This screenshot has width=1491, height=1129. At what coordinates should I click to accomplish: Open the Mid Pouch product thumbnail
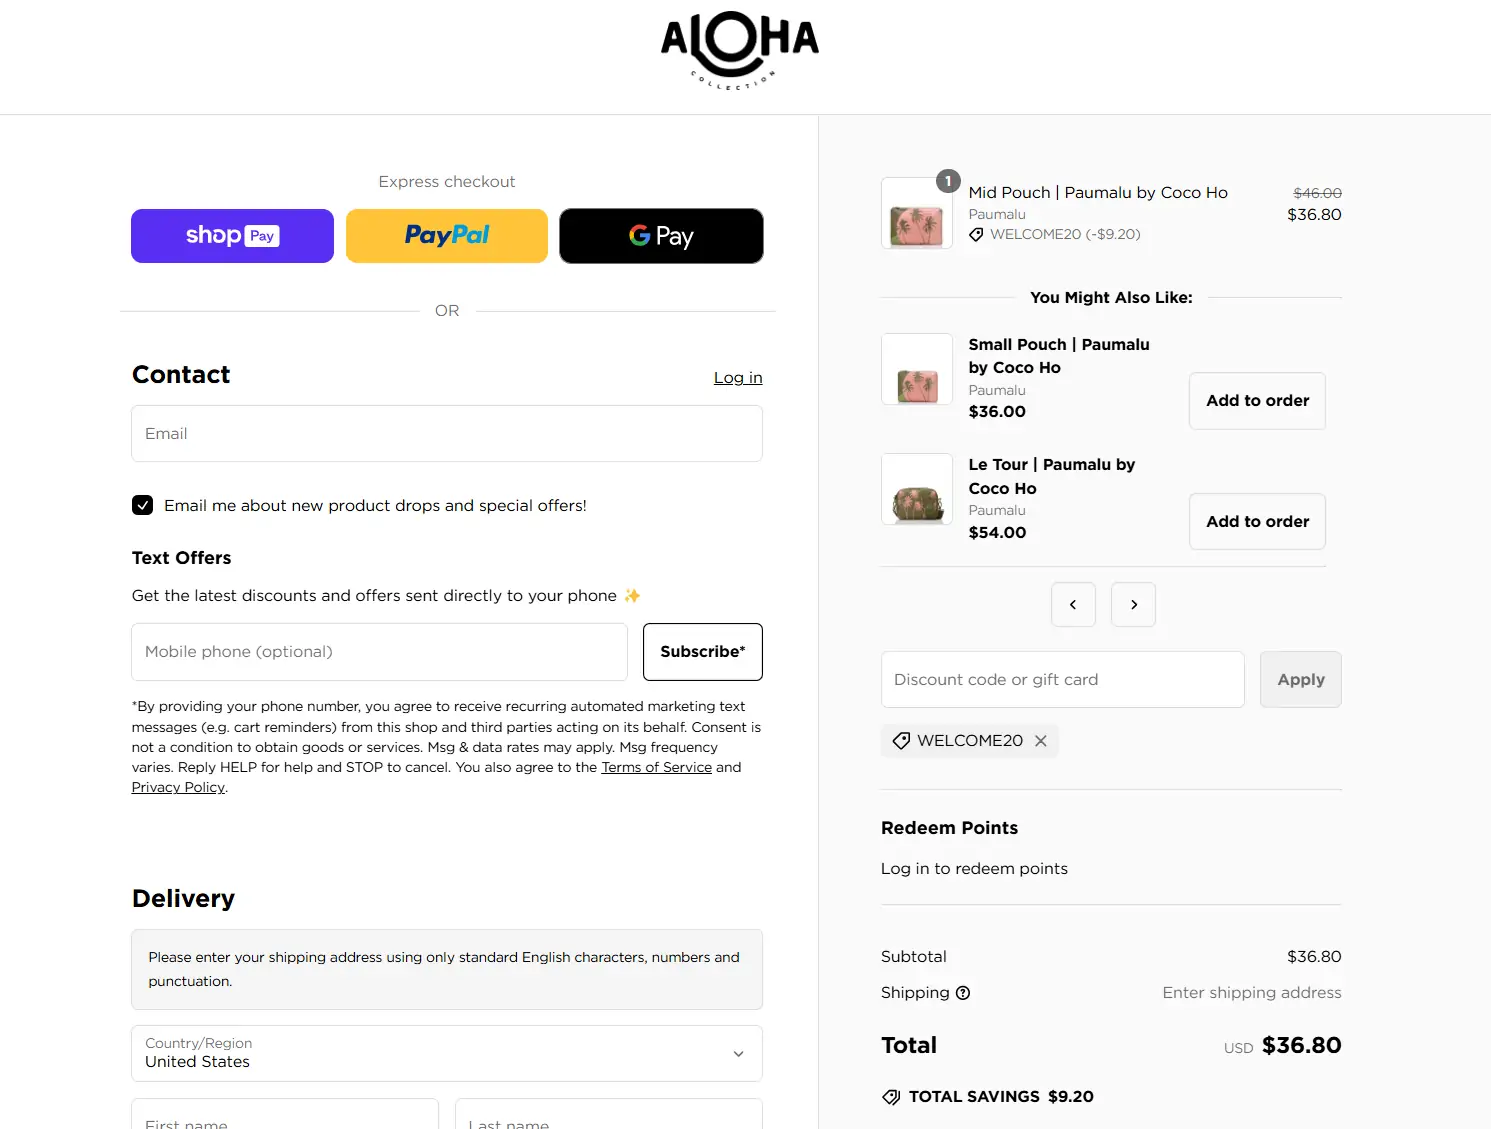click(916, 214)
